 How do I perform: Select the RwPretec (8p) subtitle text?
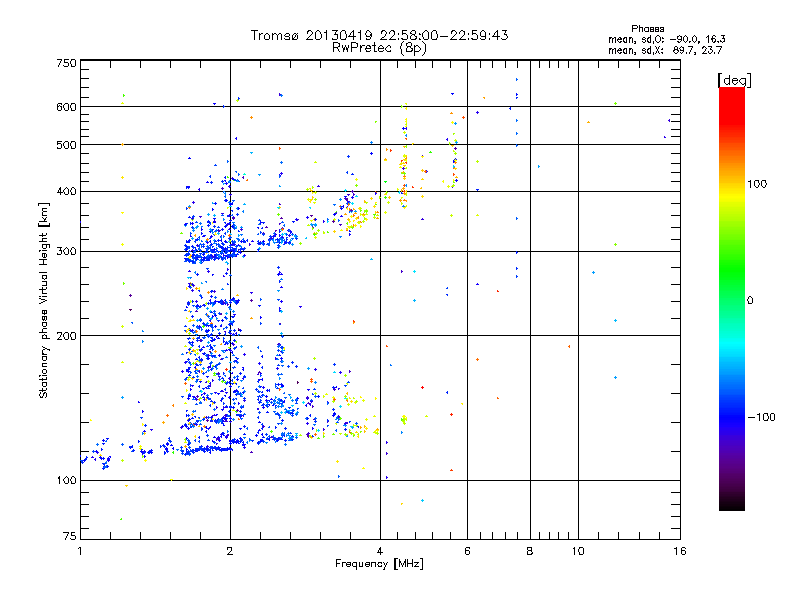[x=379, y=47]
